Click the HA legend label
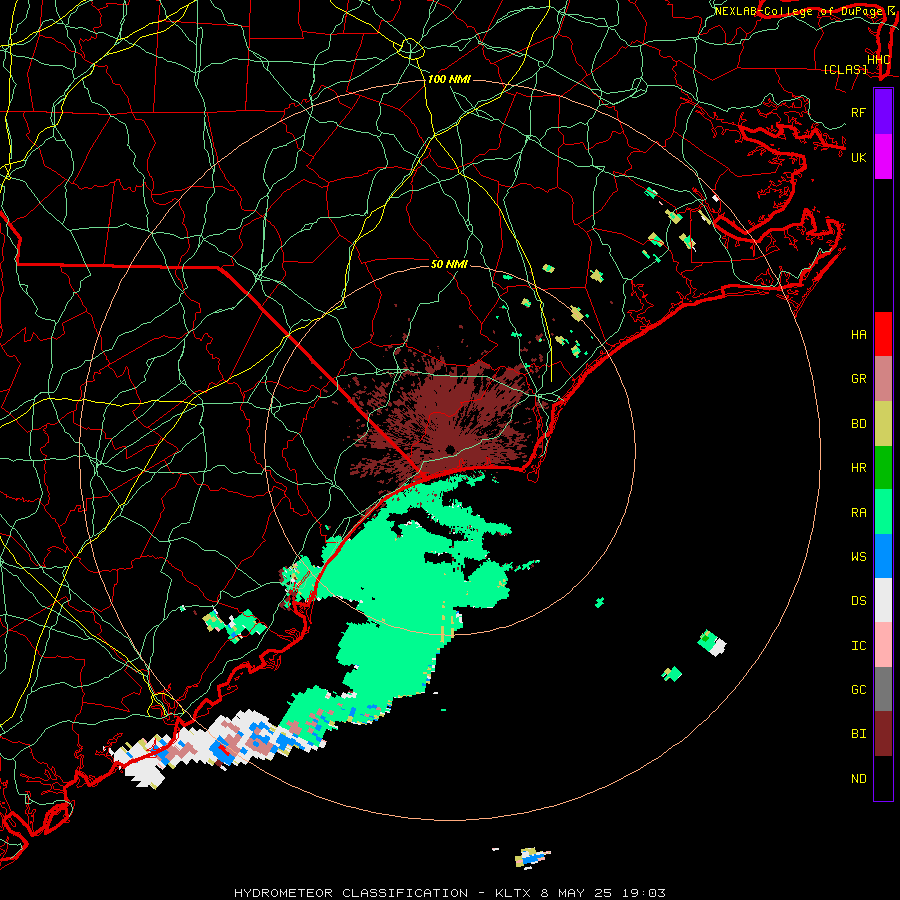900x900 pixels. point(858,335)
